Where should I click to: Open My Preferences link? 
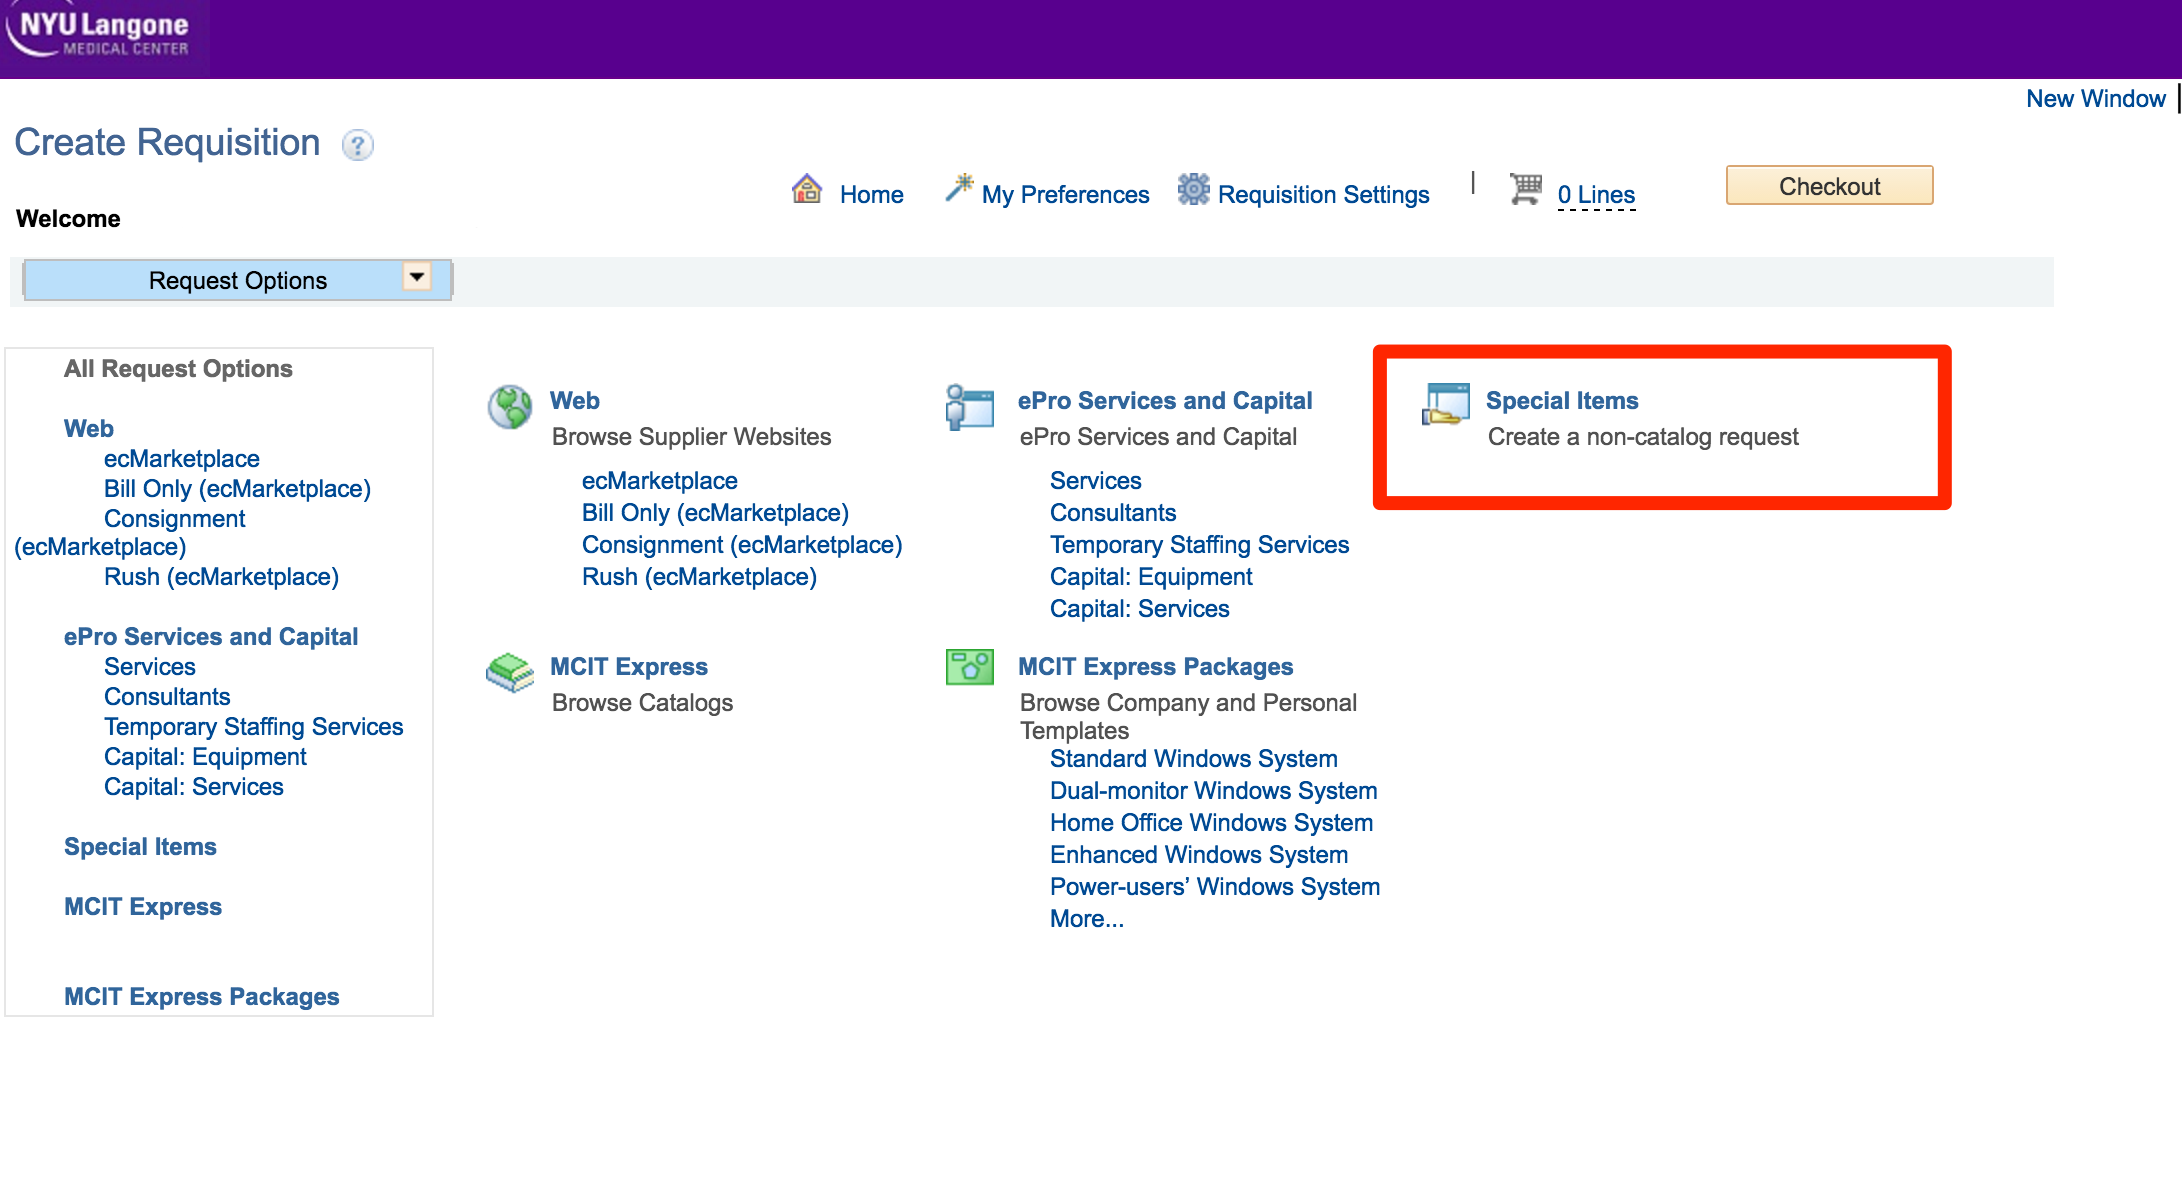[x=1066, y=195]
